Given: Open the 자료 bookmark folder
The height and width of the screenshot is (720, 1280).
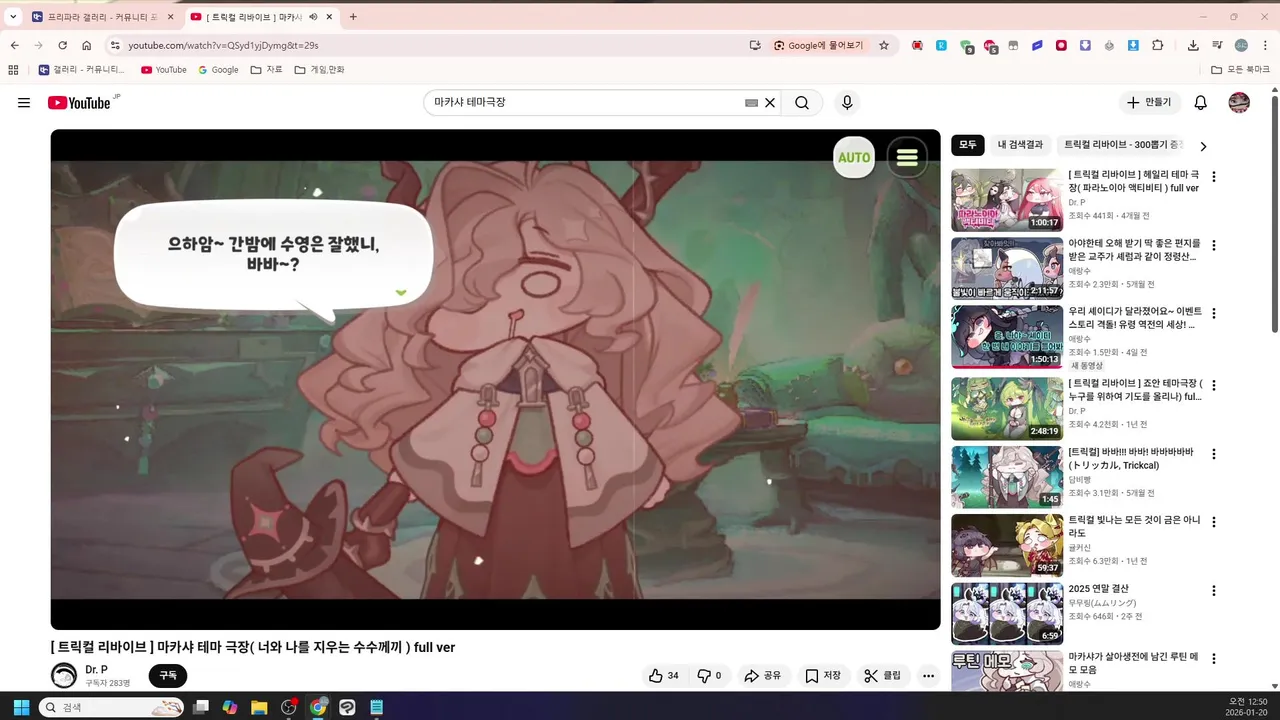Looking at the screenshot, I should 267,70.
